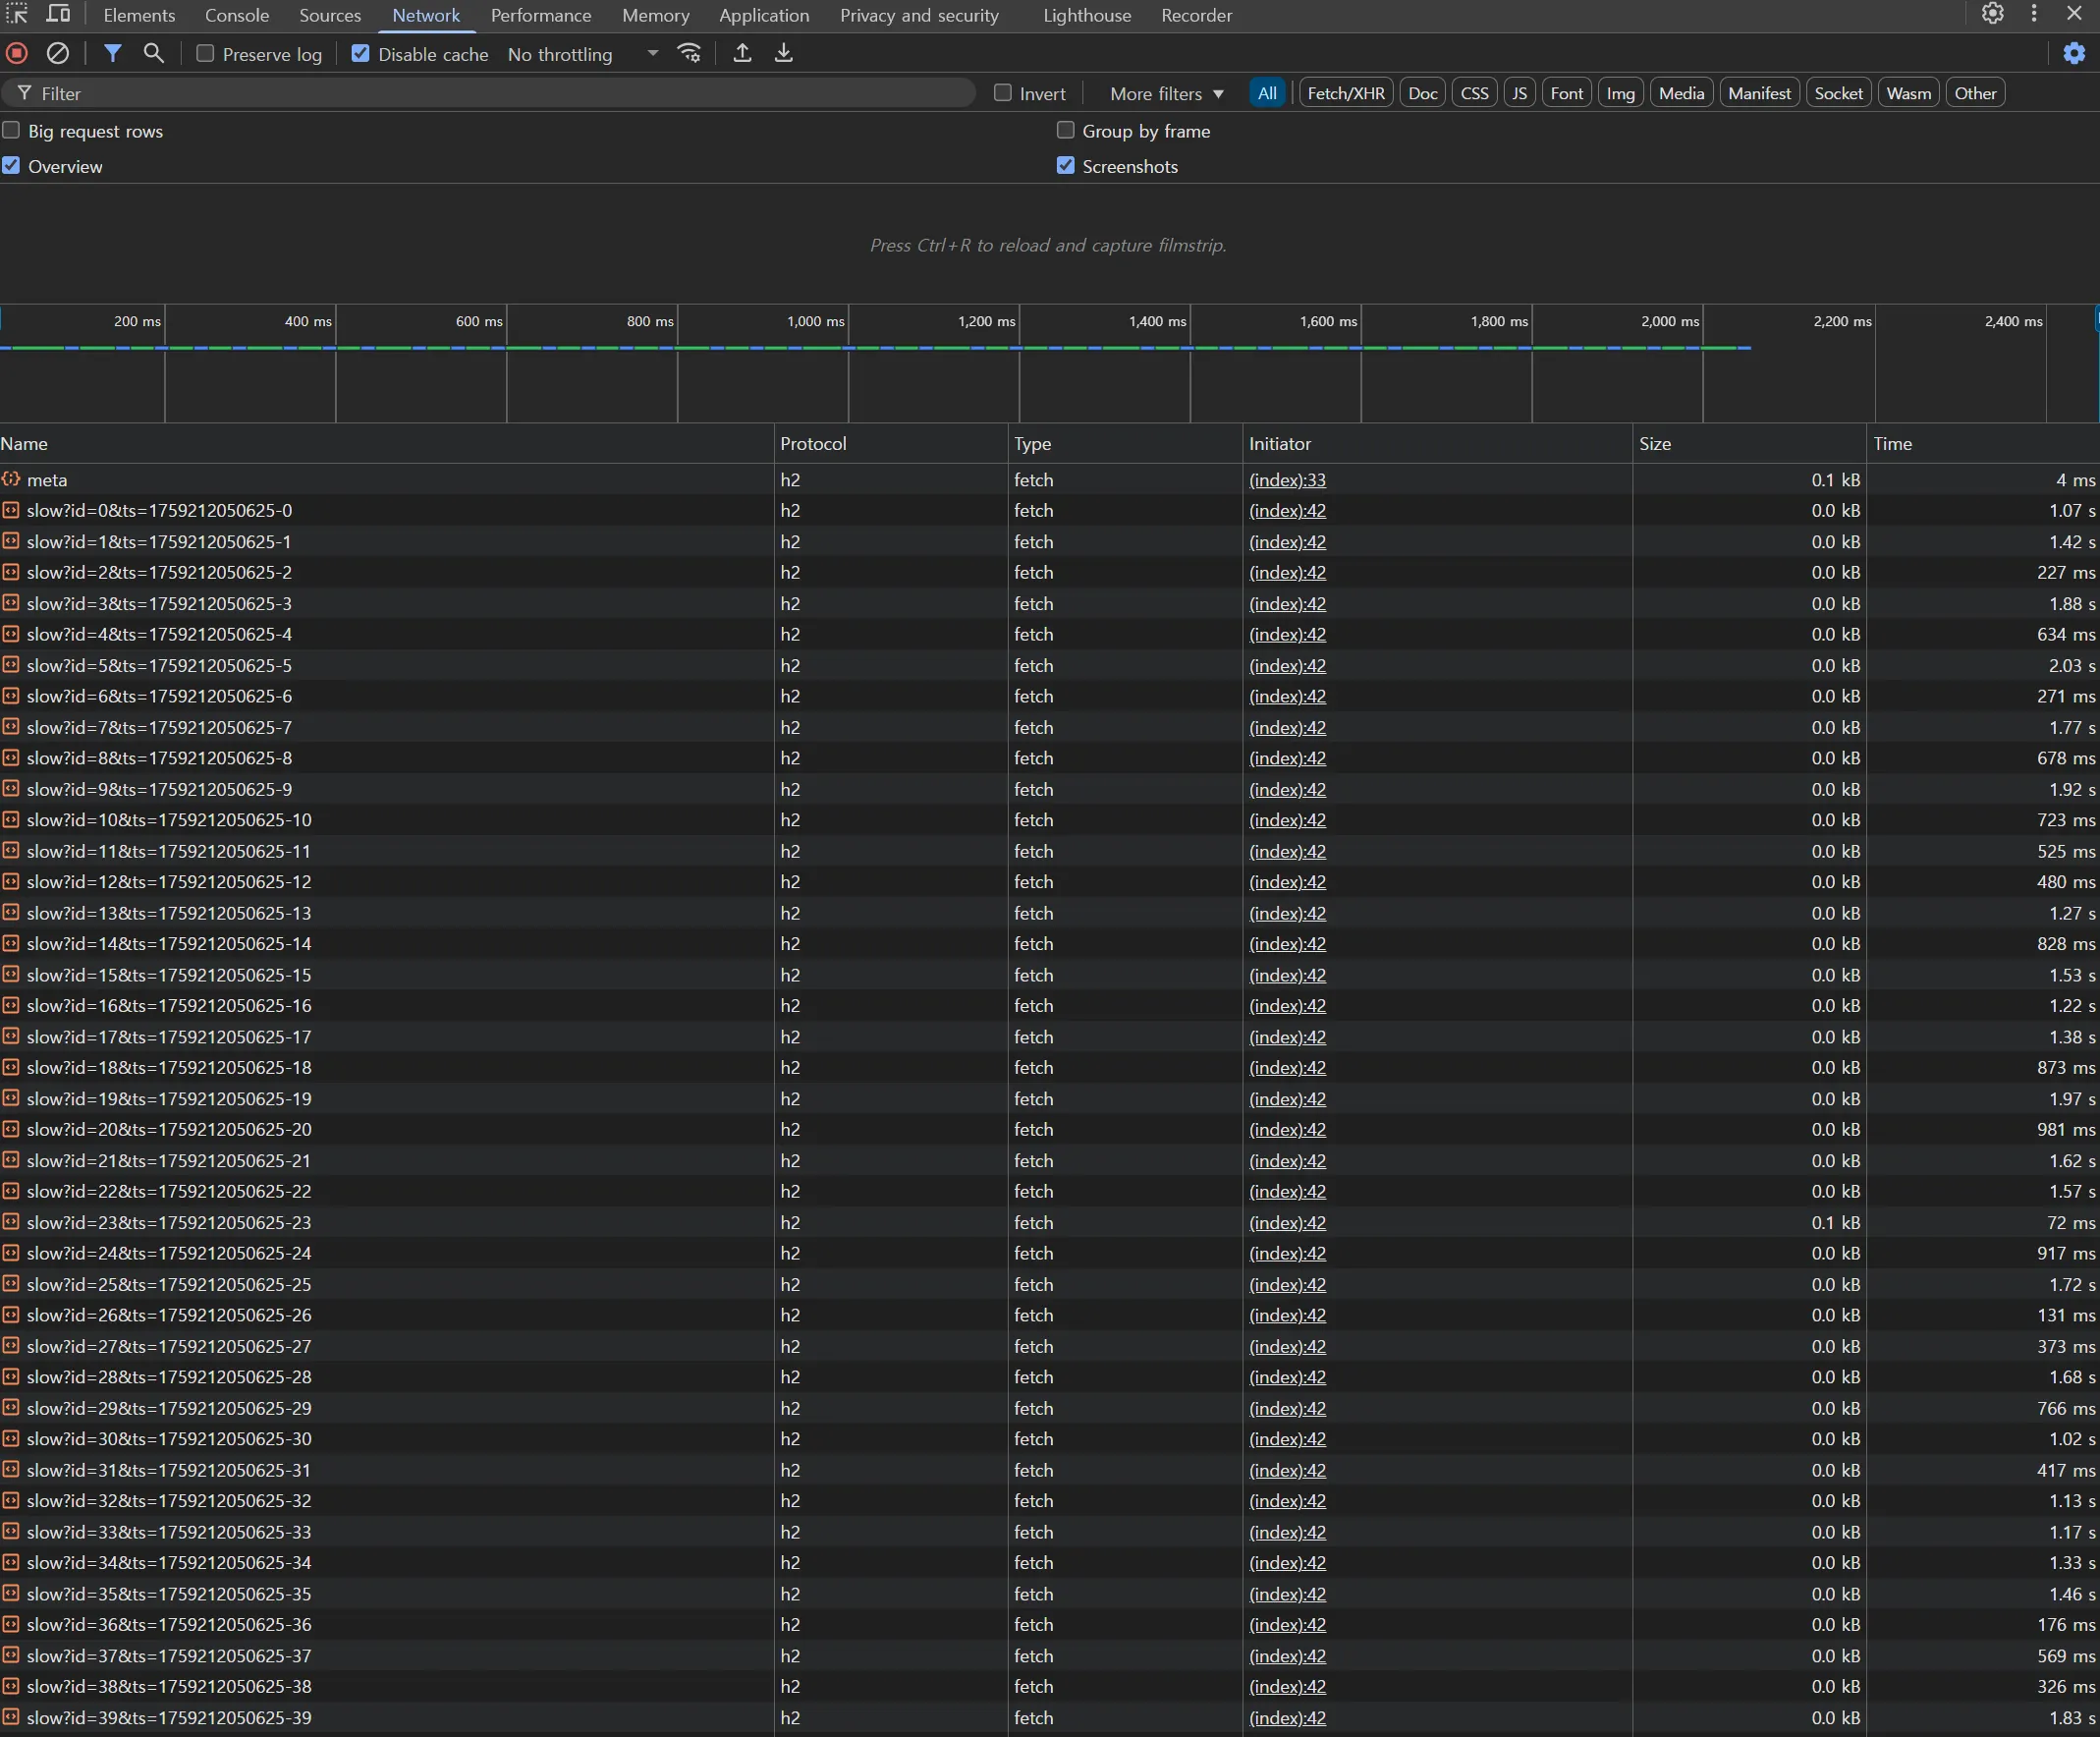
Task: Open the network conditions wifi icon
Action: tap(689, 53)
